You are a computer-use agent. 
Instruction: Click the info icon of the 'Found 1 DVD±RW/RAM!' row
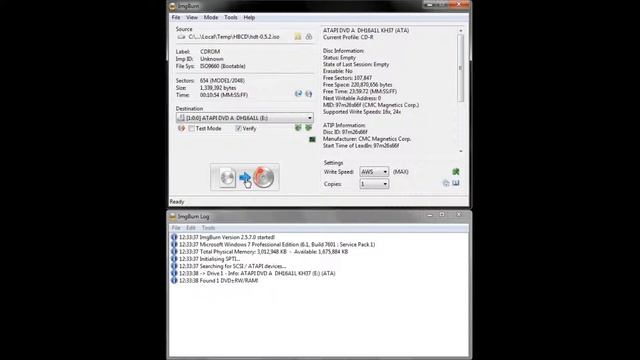click(x=174, y=281)
